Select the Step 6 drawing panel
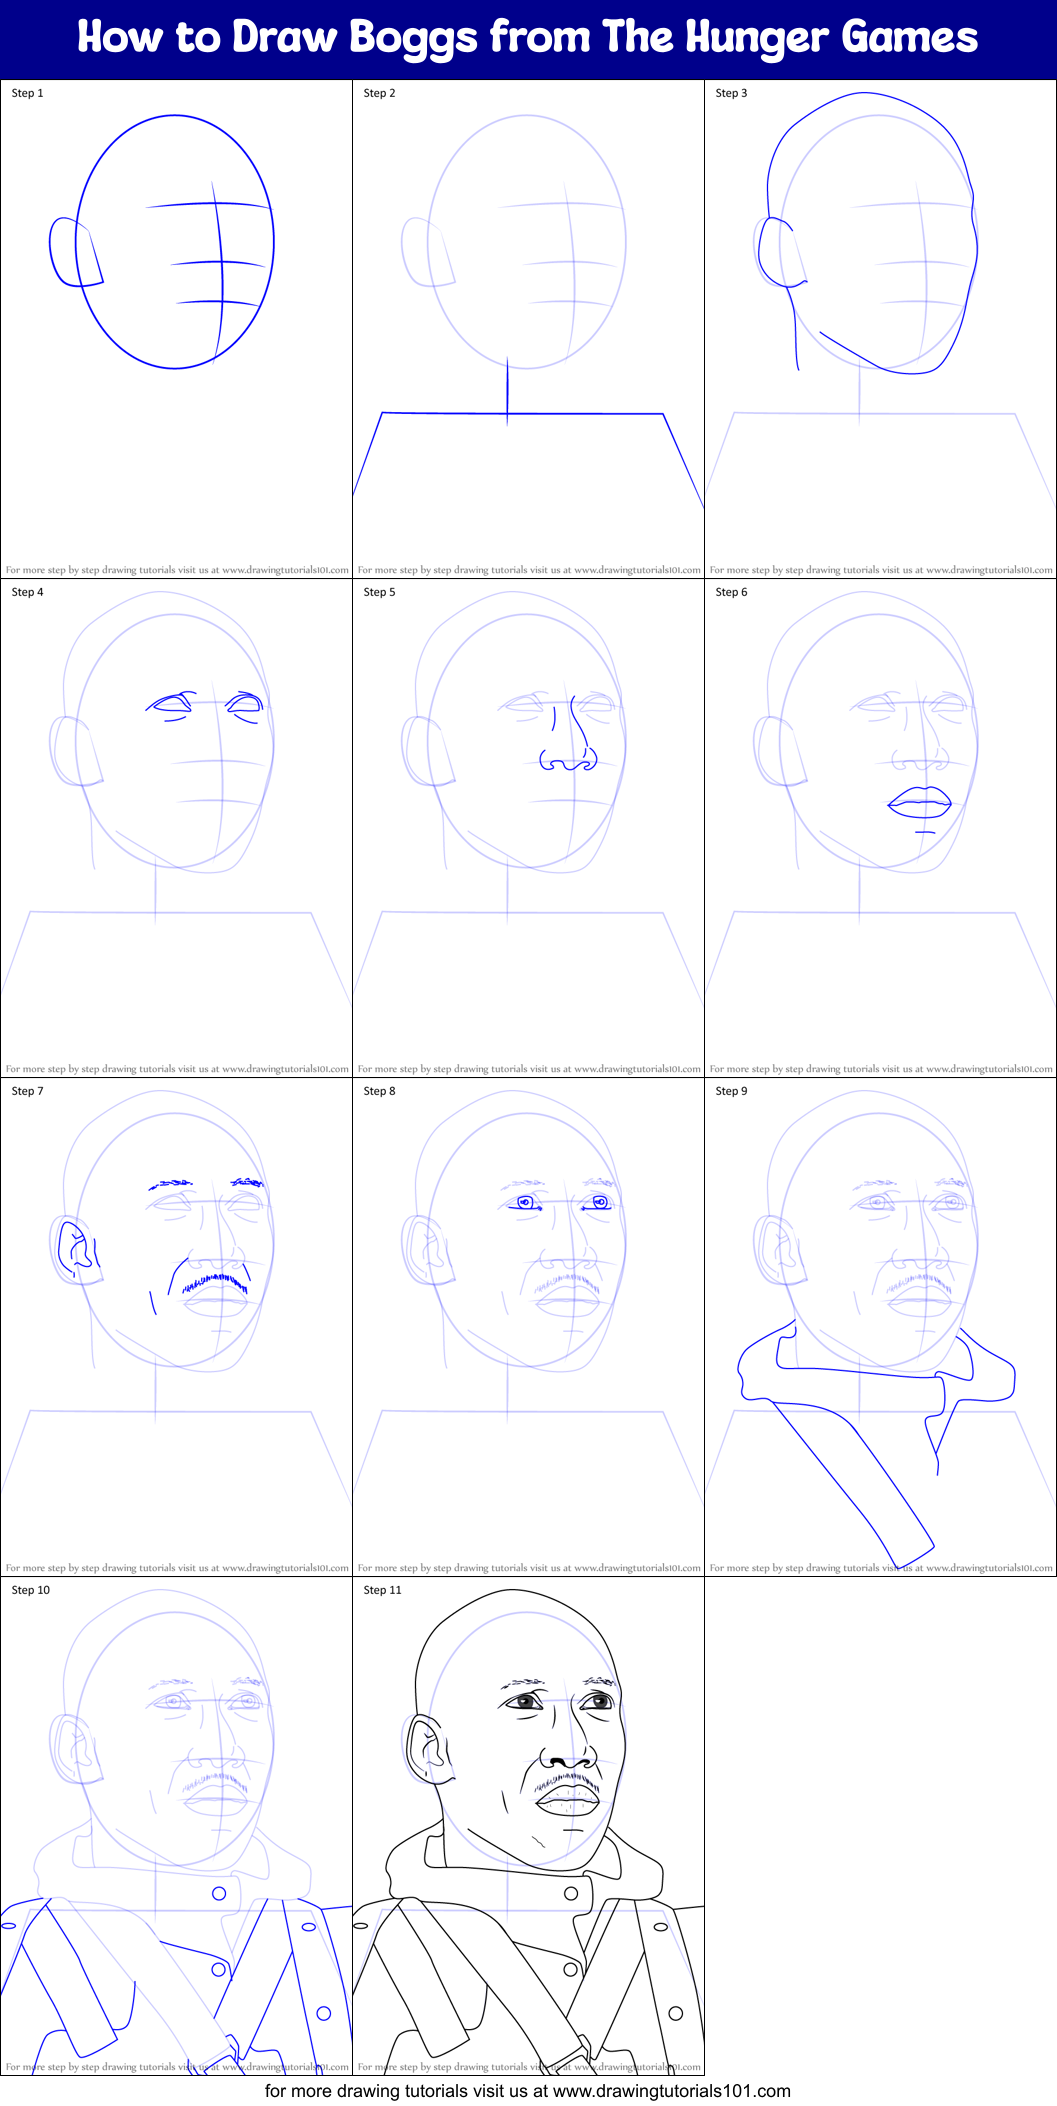Viewport: 1057px width, 2106px height. pos(880,828)
